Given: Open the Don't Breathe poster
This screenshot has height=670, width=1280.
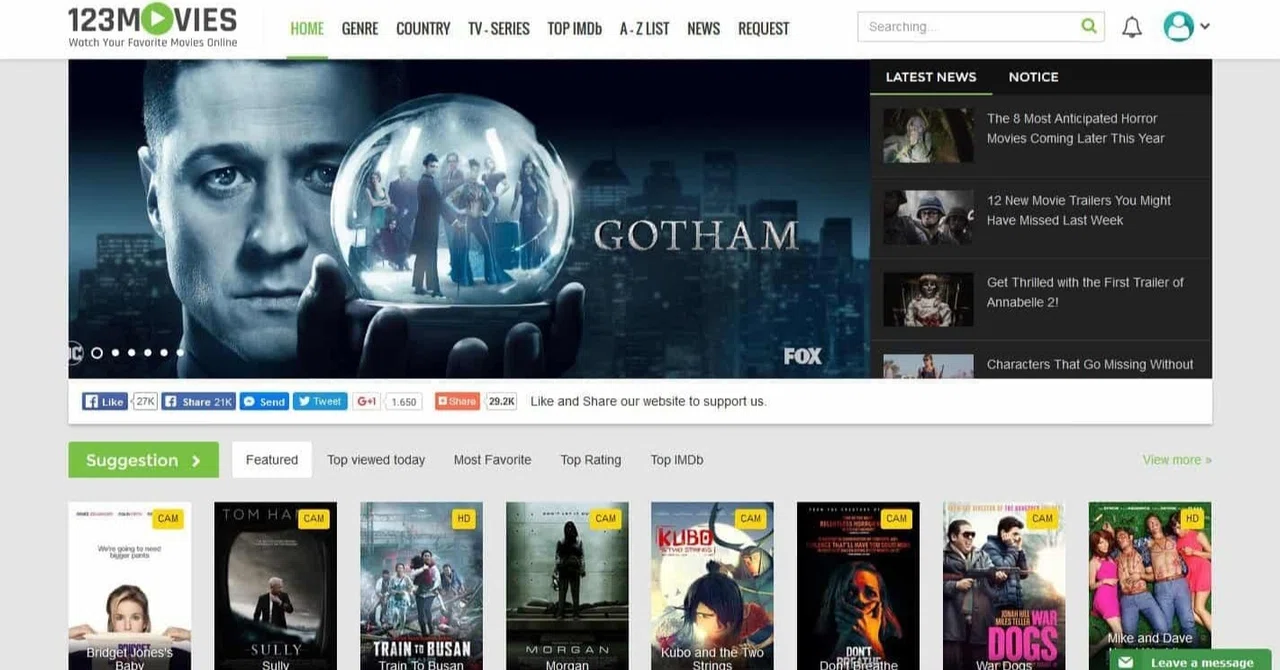Looking at the screenshot, I should [858, 586].
